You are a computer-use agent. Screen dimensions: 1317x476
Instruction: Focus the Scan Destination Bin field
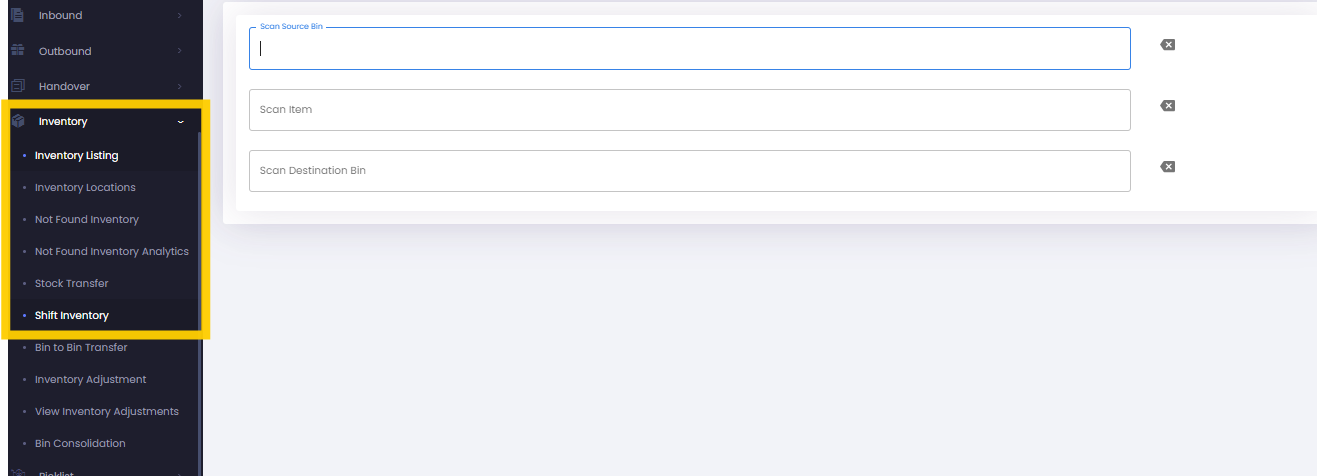689,171
